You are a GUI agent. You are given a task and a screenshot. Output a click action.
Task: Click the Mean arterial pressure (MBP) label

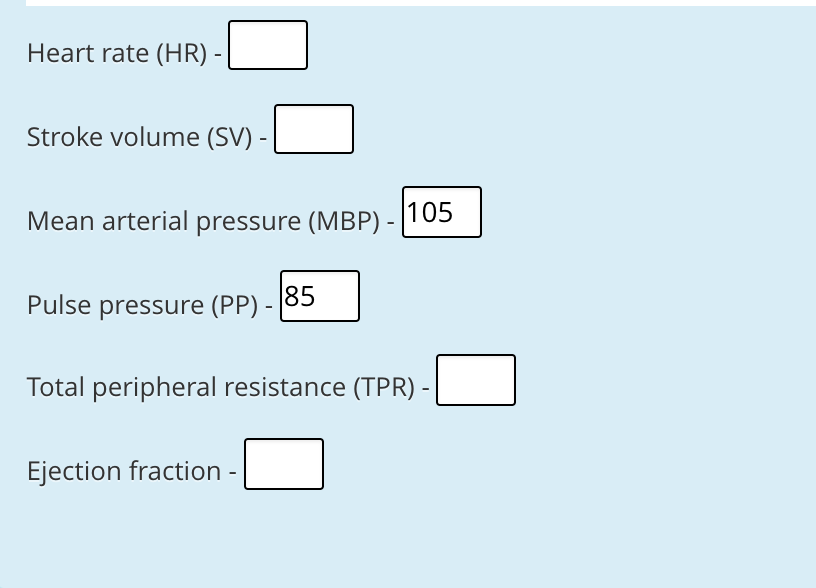point(198,221)
